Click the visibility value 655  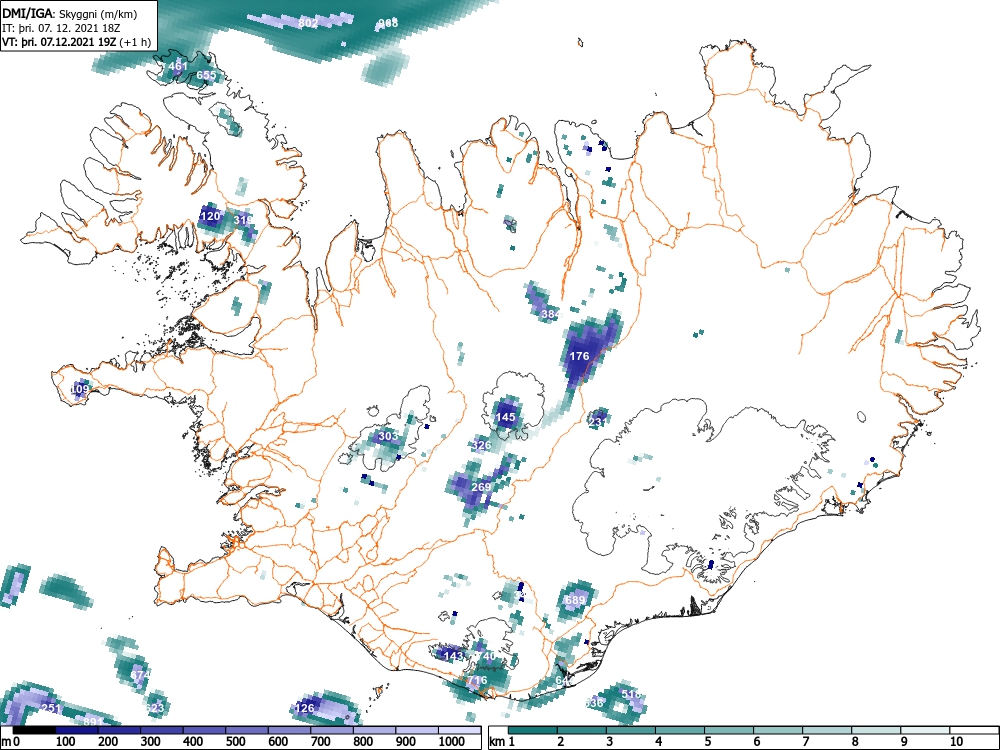click(x=206, y=75)
